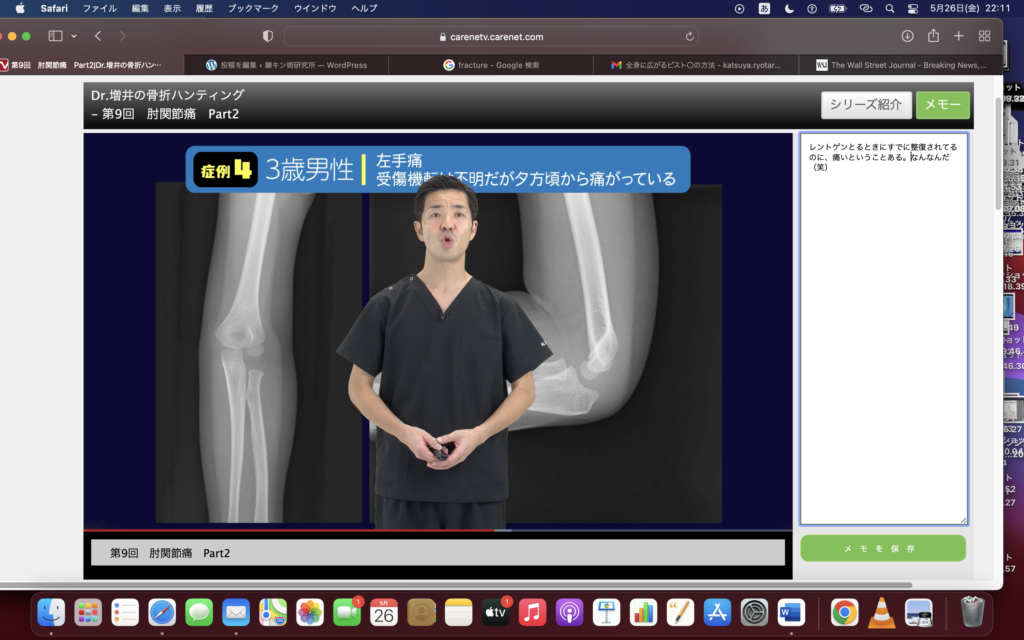The width and height of the screenshot is (1024, 640).
Task: Click the privacy shield icon in toolbar
Action: point(267,36)
